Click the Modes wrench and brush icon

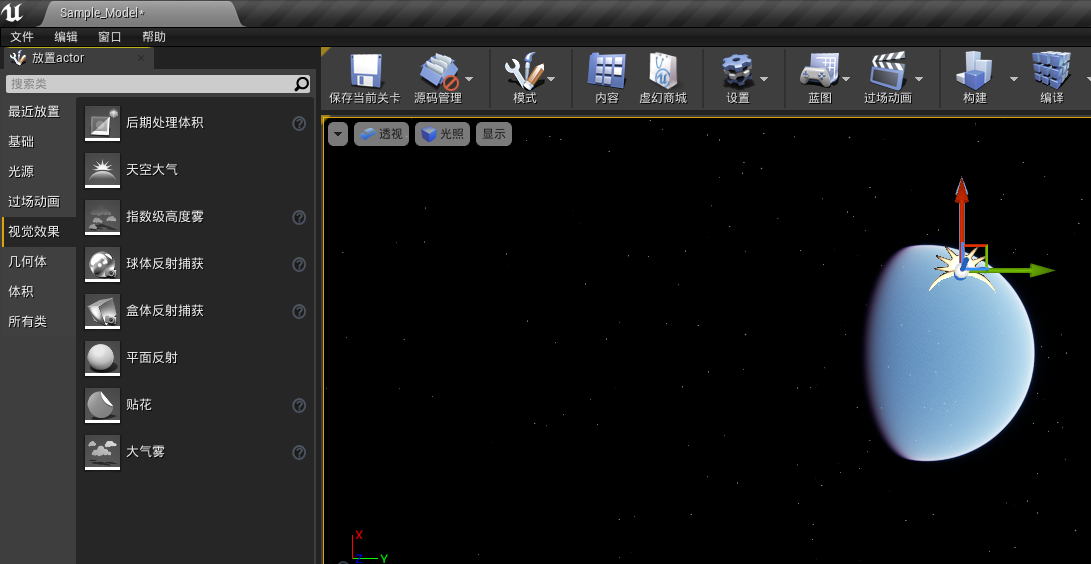(x=525, y=71)
